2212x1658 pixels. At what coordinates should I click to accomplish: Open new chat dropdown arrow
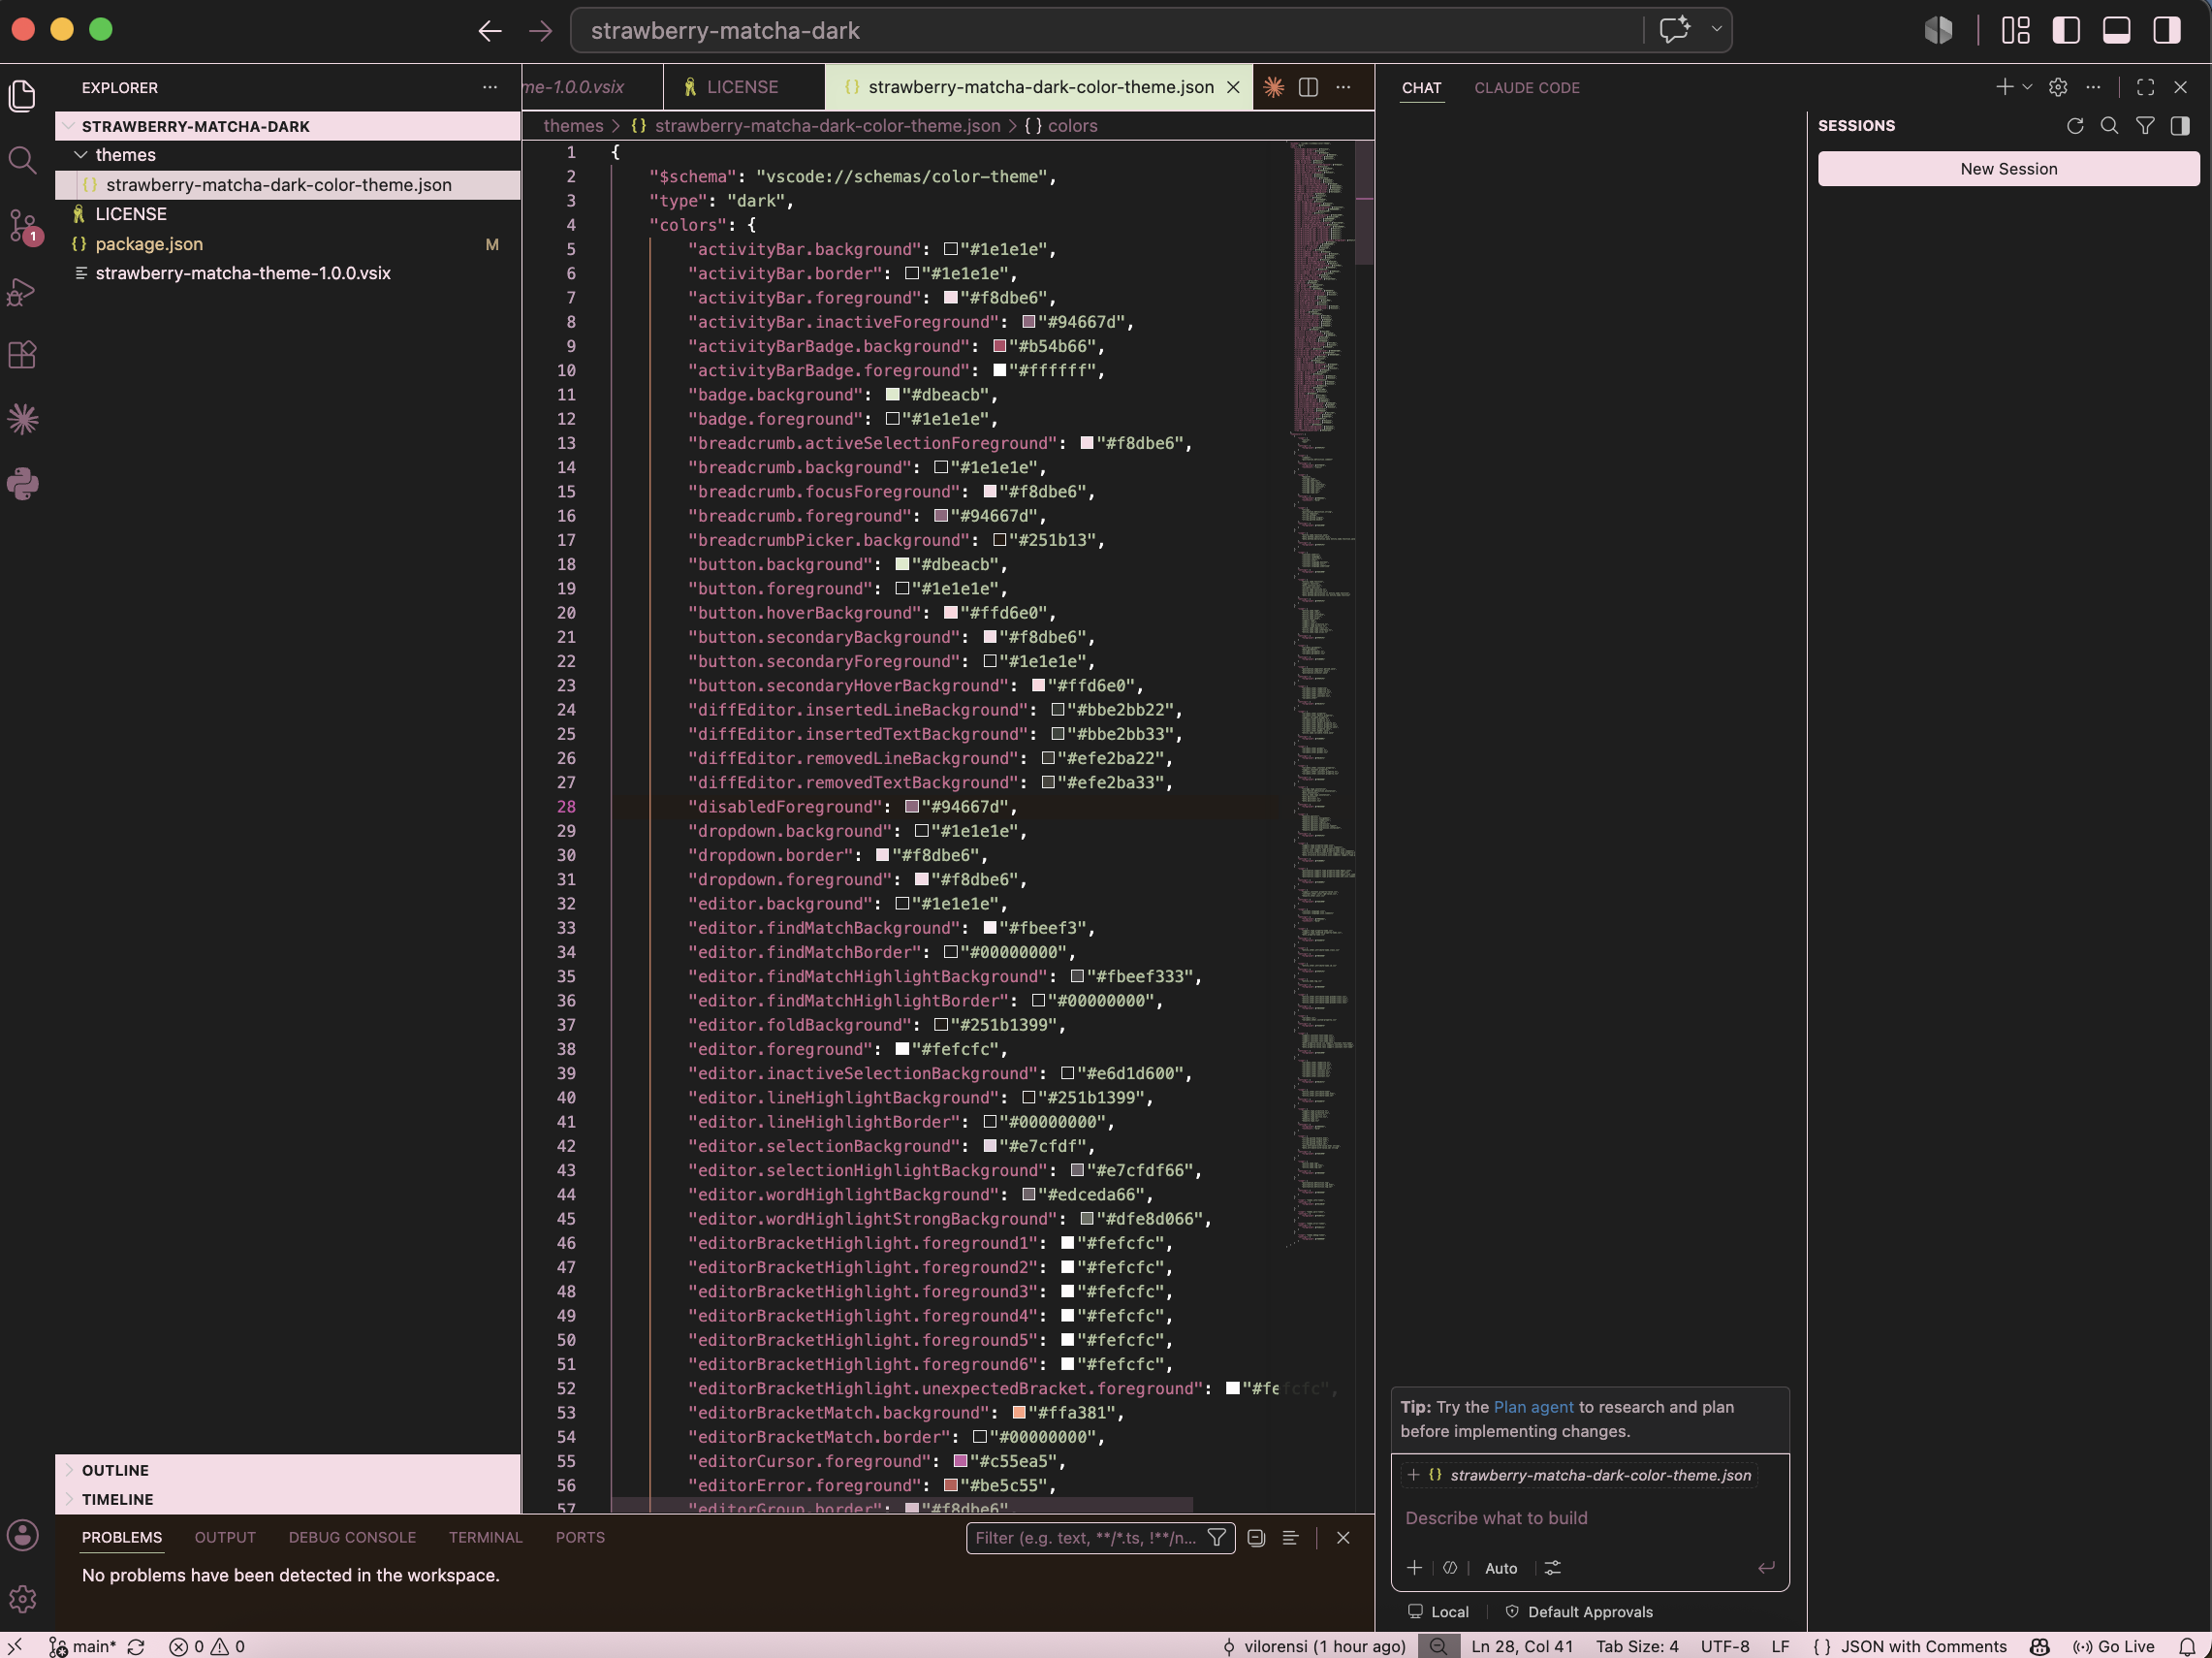point(2027,87)
